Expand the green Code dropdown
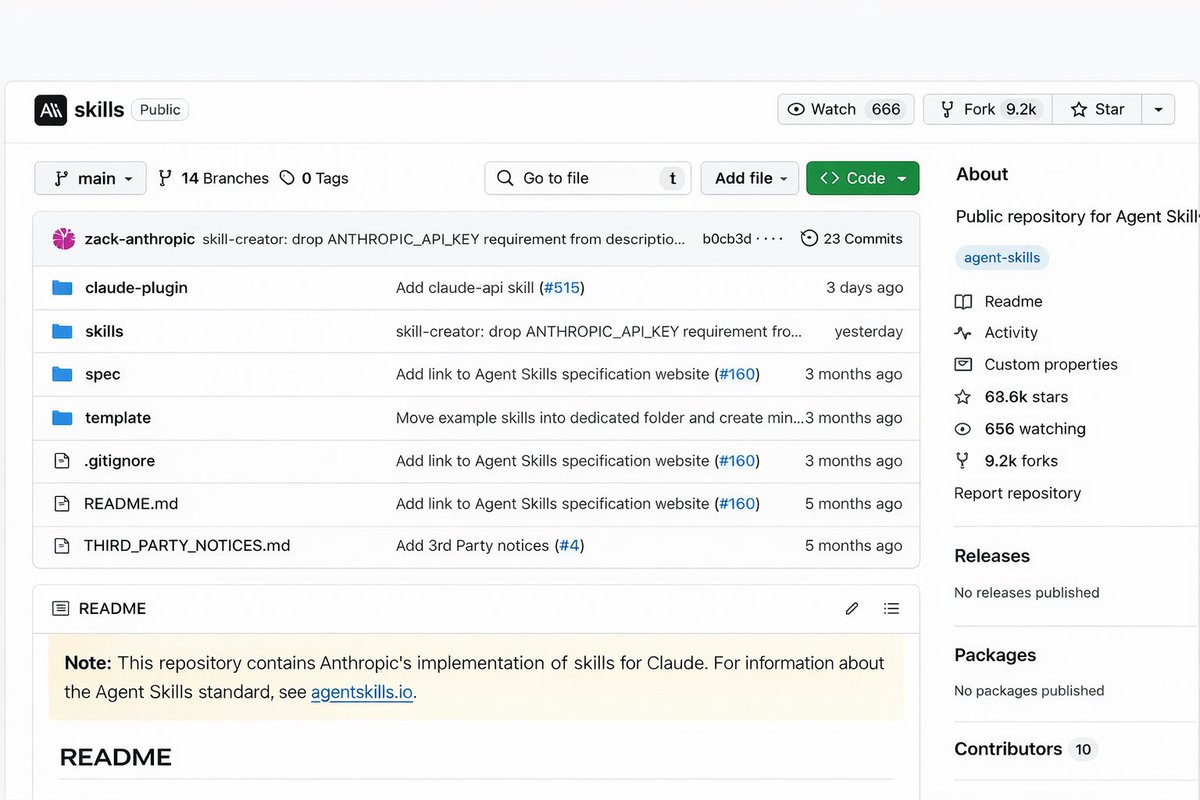 [862, 178]
